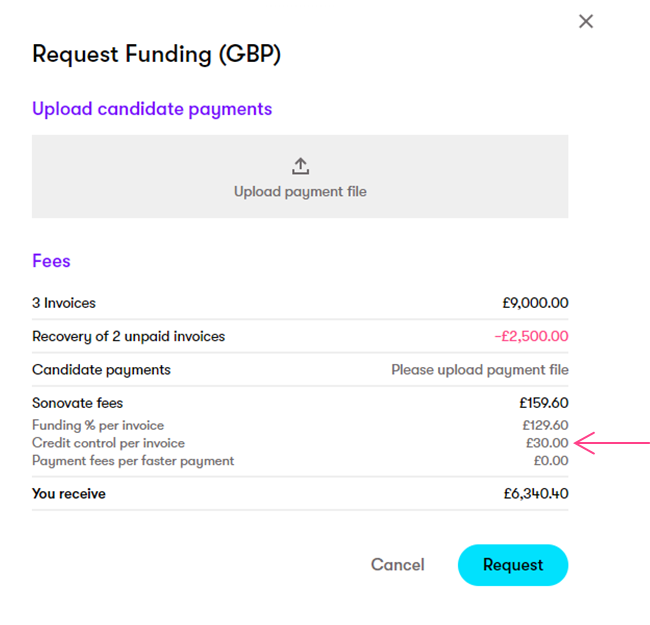650x625 pixels.
Task: Select the £9,000.00 invoices amount
Action: pyautogui.click(x=535, y=303)
